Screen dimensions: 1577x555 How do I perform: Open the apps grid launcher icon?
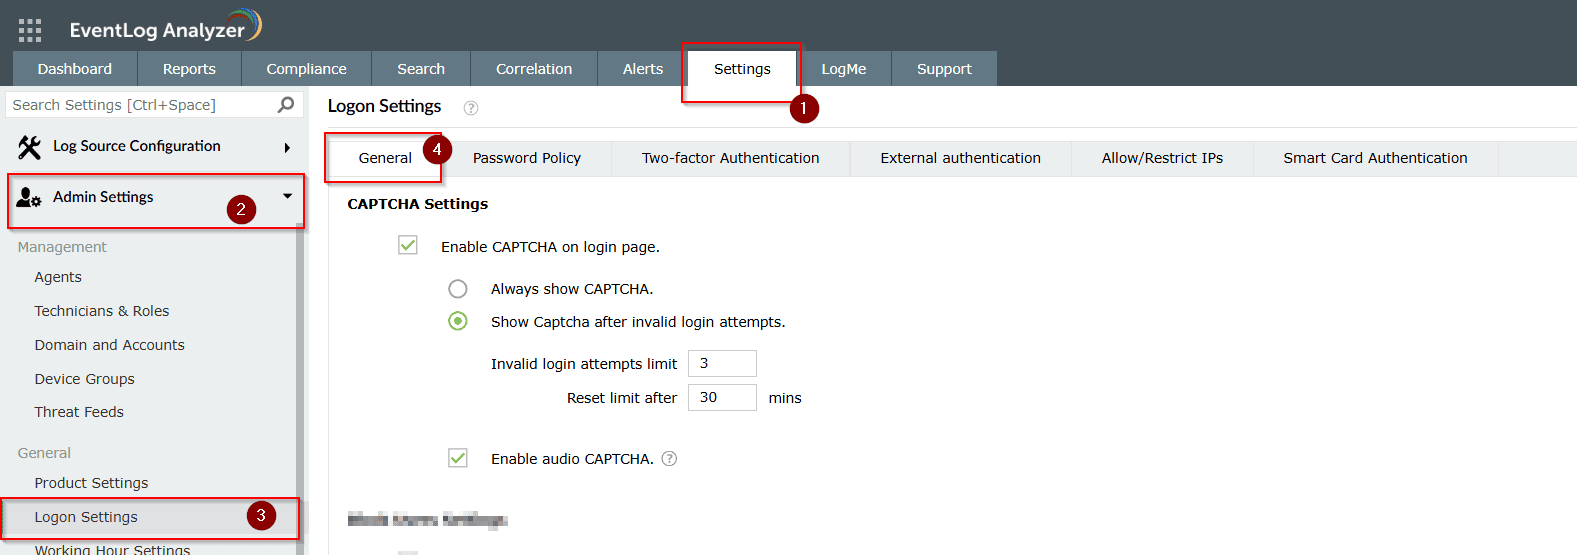[30, 30]
